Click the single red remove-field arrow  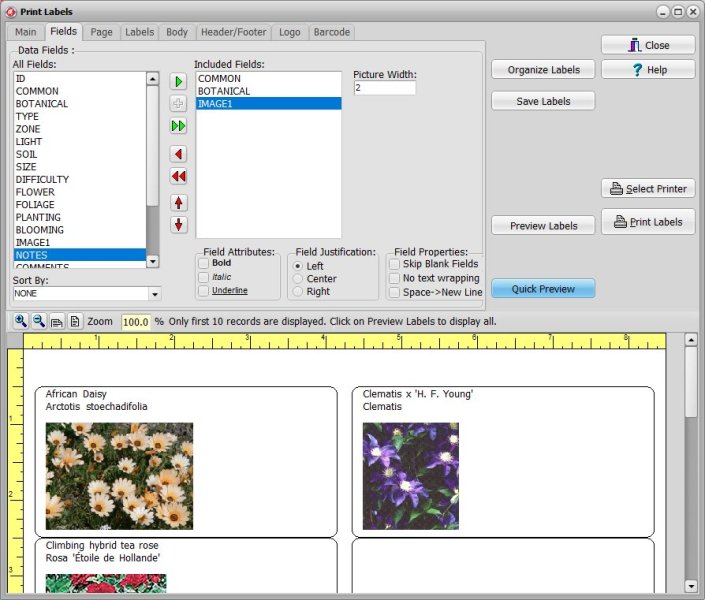pyautogui.click(x=178, y=154)
